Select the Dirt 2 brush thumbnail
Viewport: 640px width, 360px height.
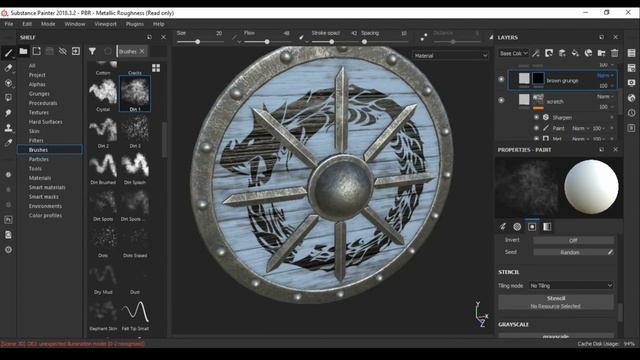(103, 132)
